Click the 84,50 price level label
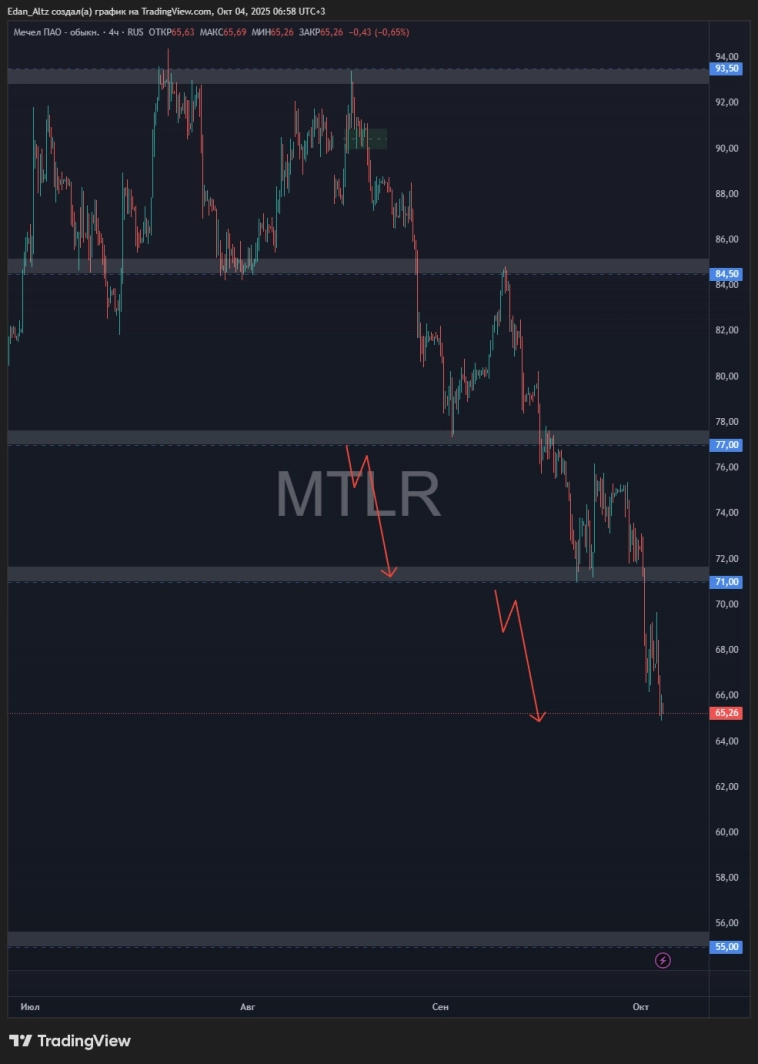 [726, 273]
